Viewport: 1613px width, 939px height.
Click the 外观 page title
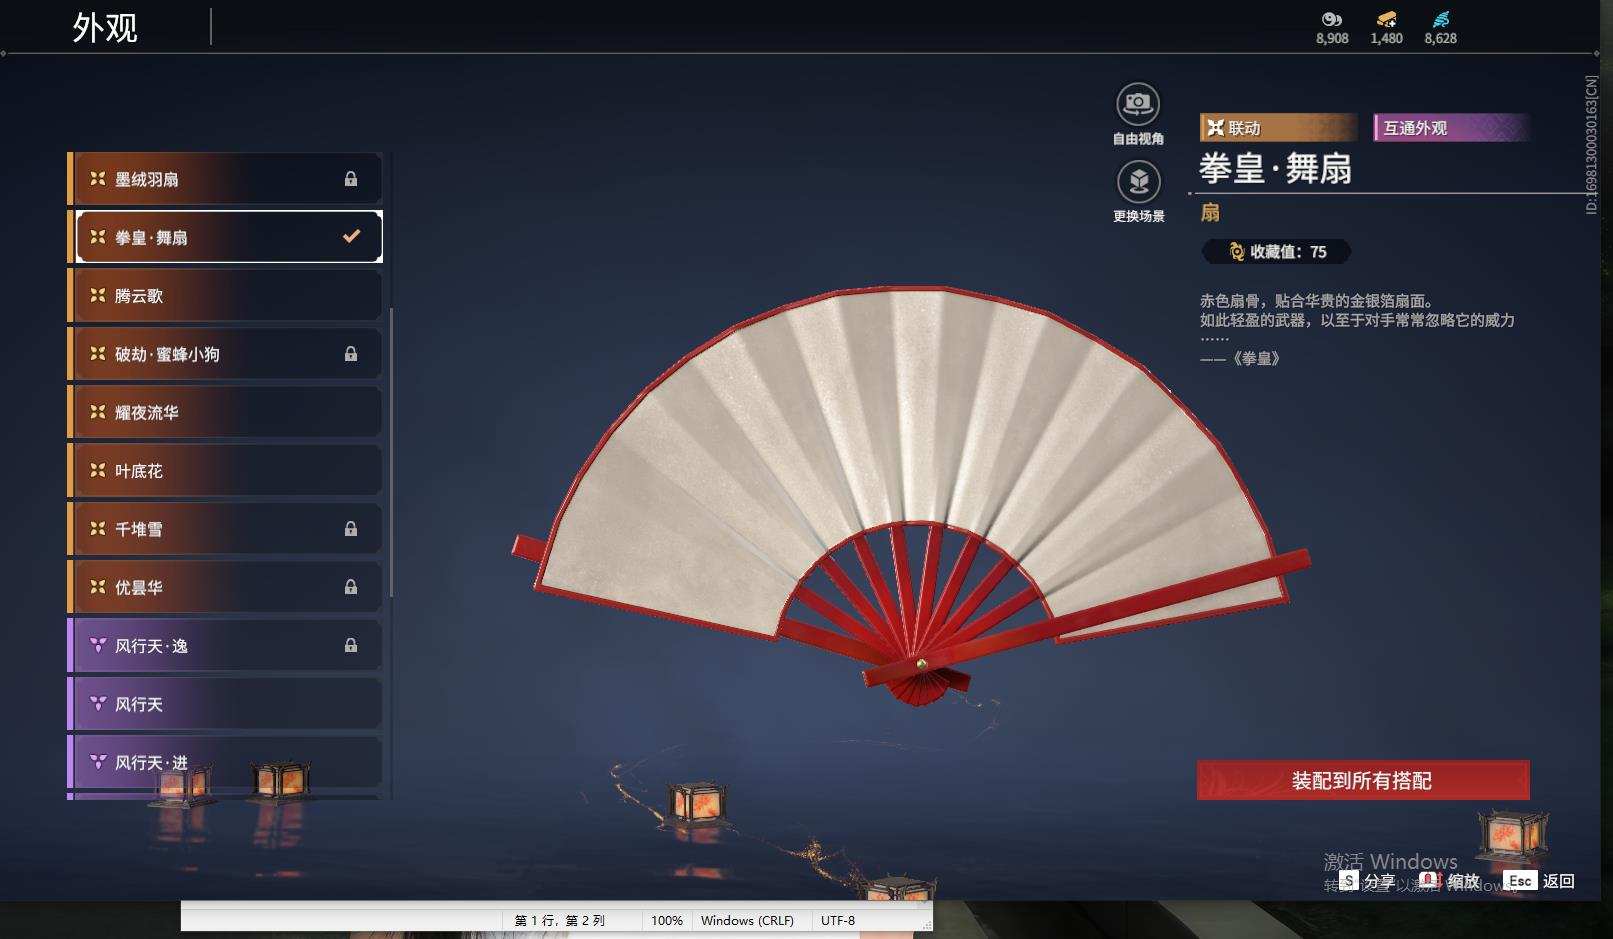point(105,27)
